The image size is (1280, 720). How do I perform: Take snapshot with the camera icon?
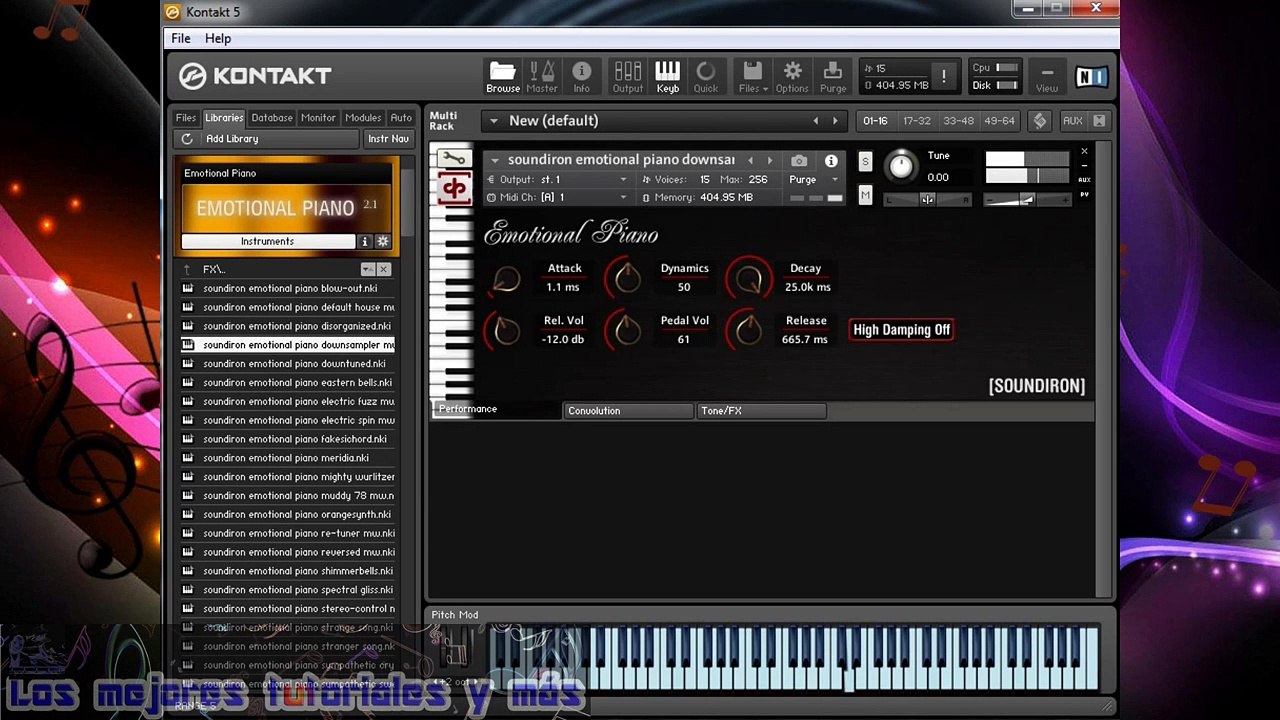[x=799, y=160]
